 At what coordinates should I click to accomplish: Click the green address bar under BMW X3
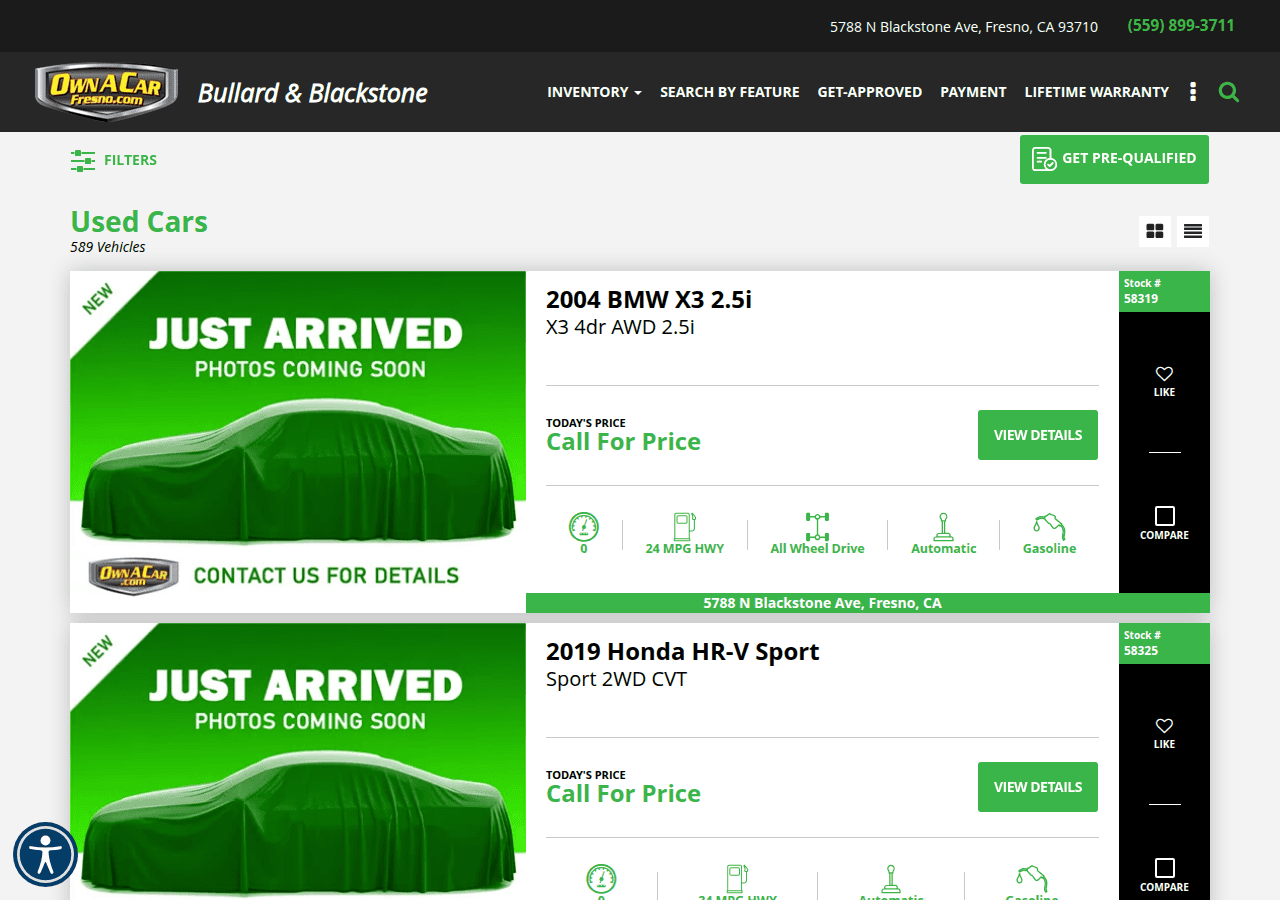pos(868,603)
